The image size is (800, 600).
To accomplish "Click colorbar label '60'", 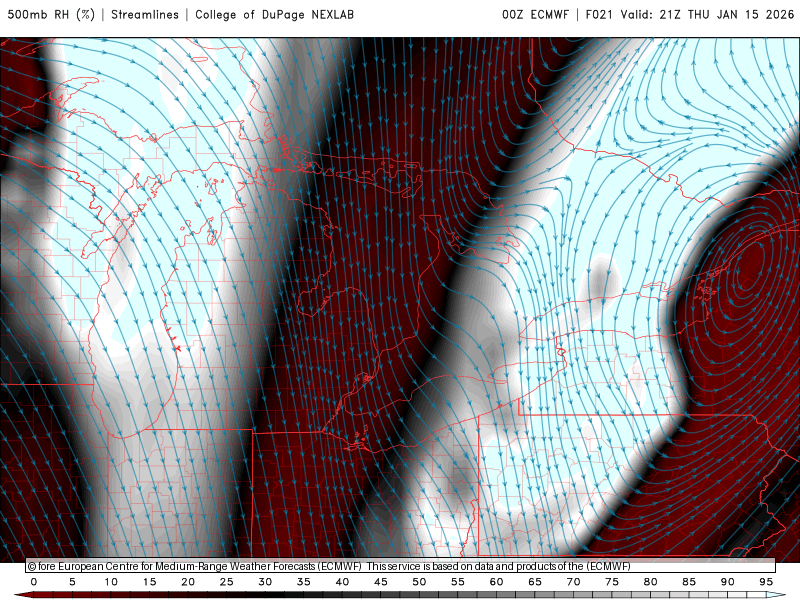I will (496, 582).
